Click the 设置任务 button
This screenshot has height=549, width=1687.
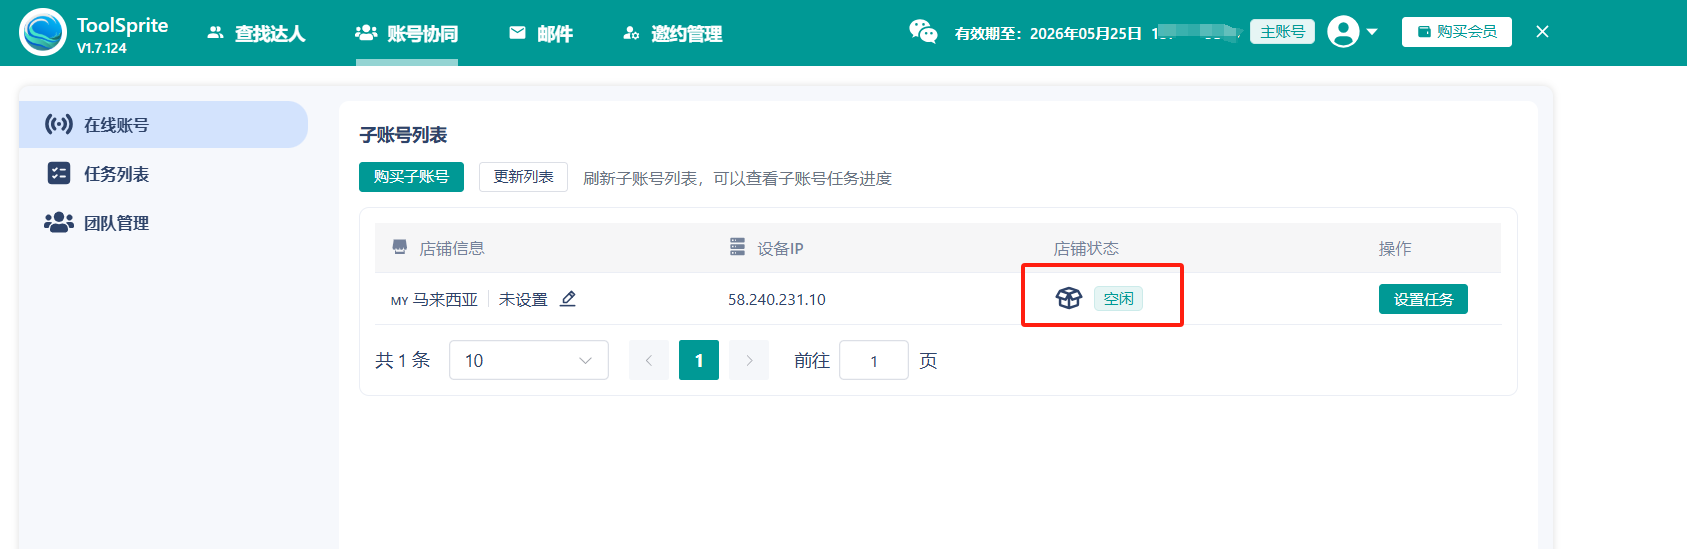point(1422,299)
